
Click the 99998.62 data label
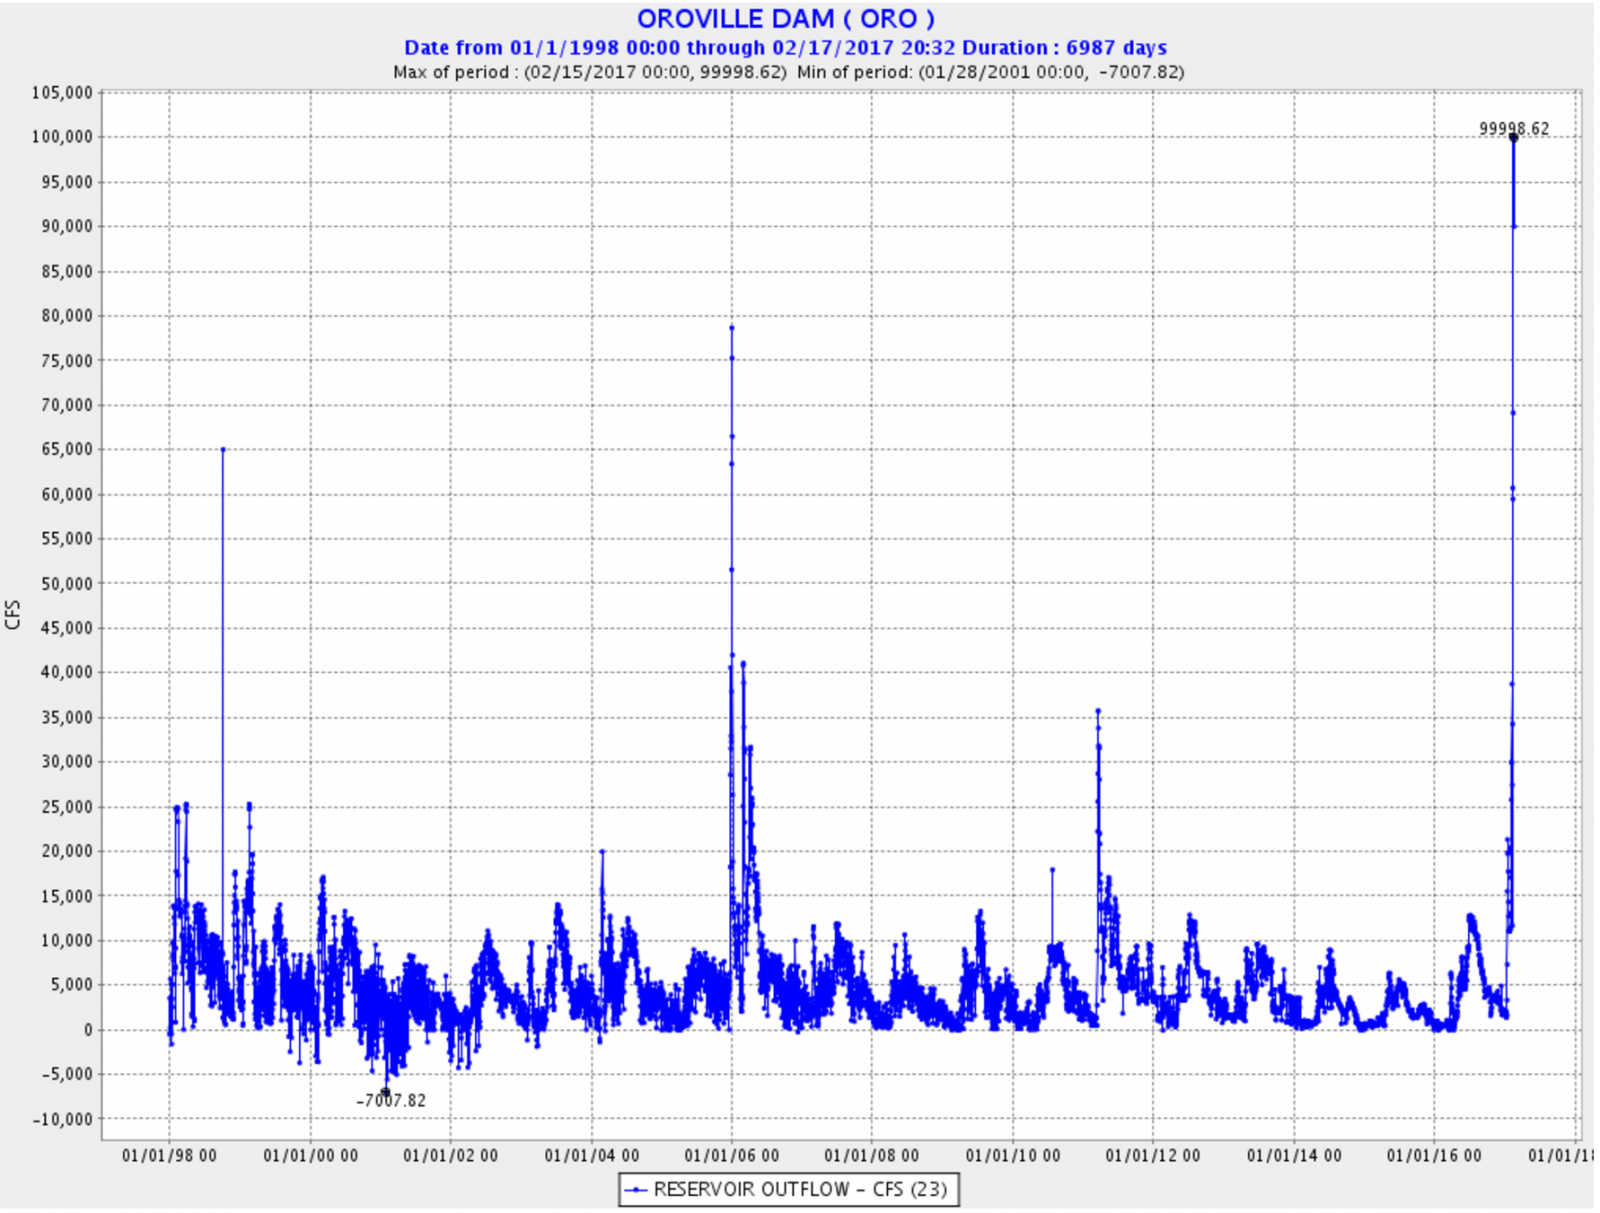(x=1514, y=128)
